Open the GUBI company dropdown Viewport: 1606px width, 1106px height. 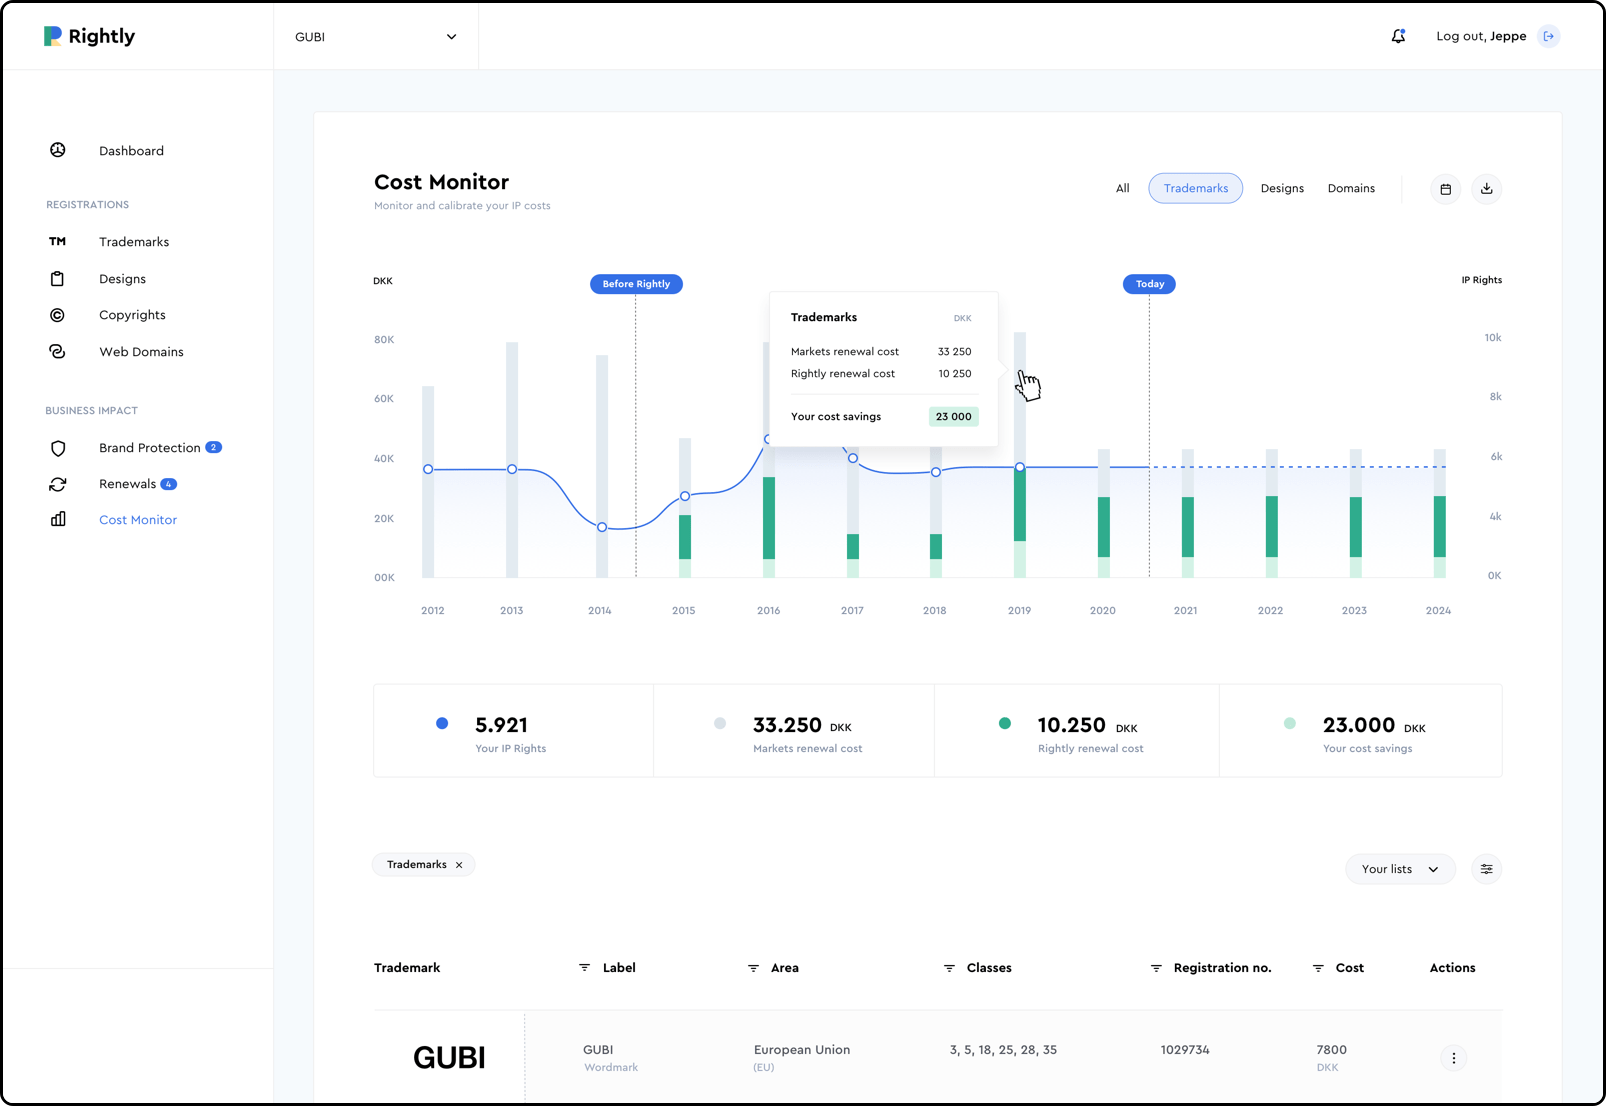tap(376, 37)
